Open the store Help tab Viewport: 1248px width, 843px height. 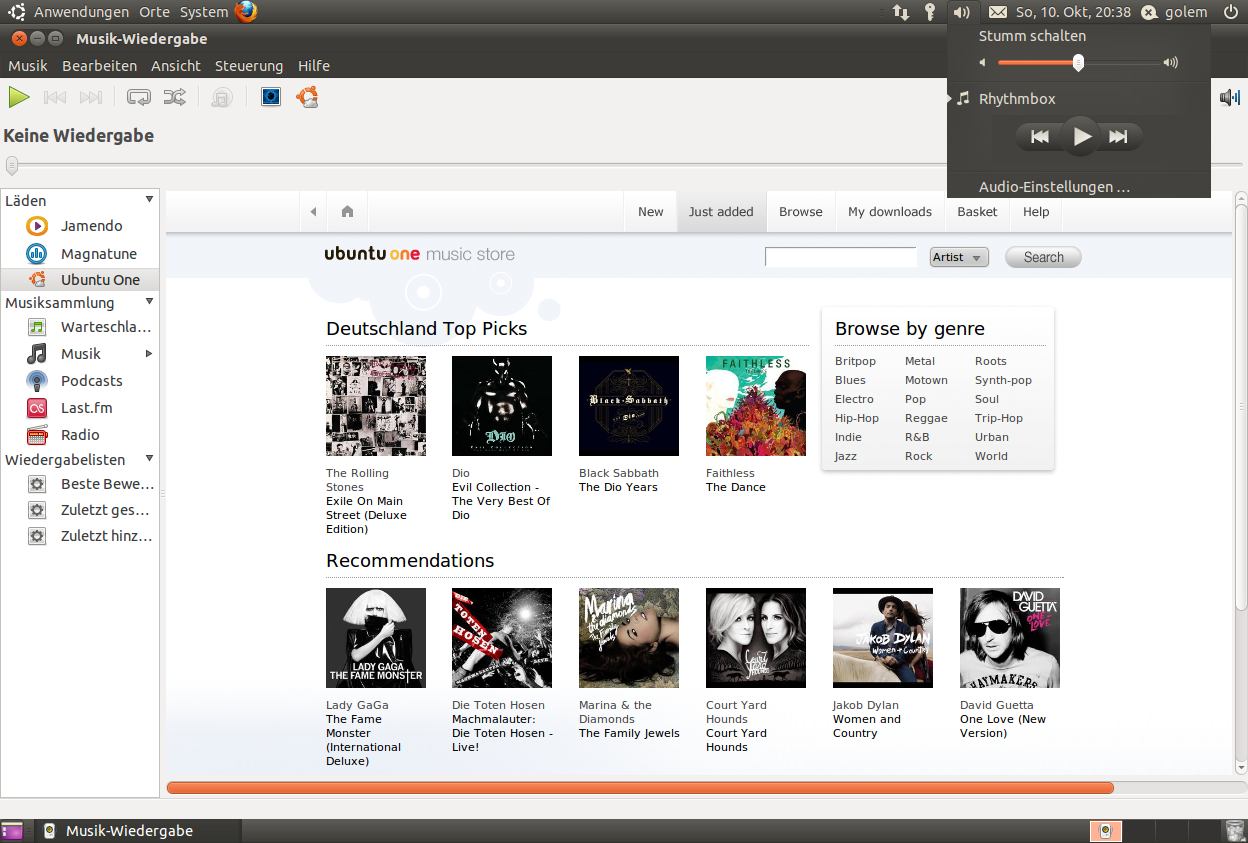tap(1036, 212)
